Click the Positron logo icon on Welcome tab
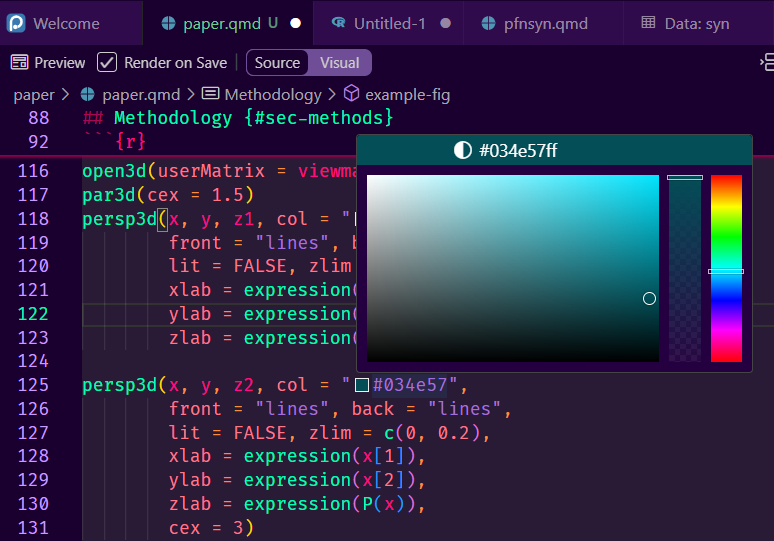Image resolution: width=774 pixels, height=541 pixels. click(x=17, y=23)
